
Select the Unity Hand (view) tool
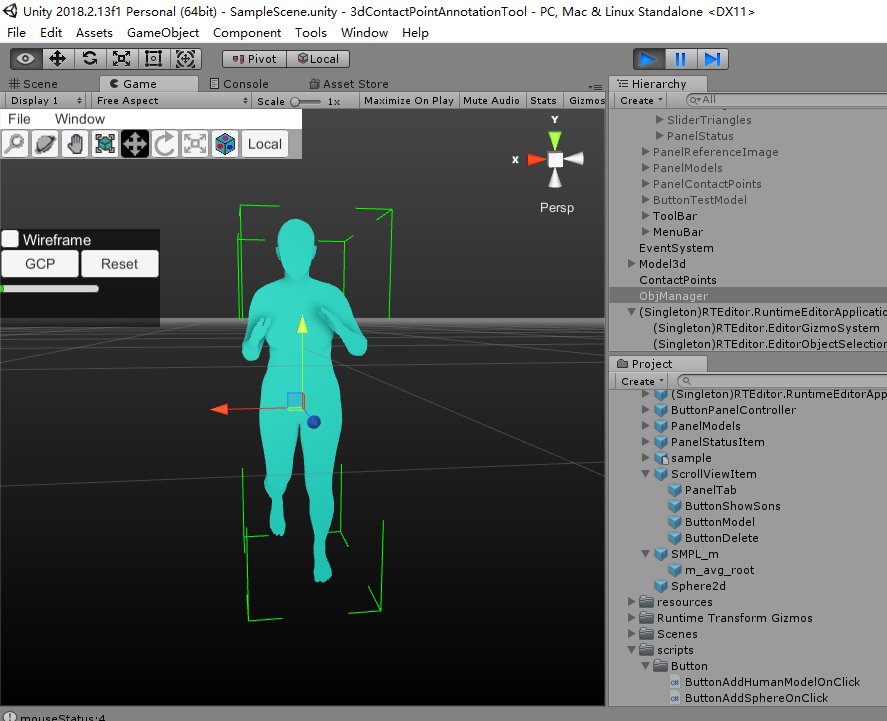click(25, 59)
